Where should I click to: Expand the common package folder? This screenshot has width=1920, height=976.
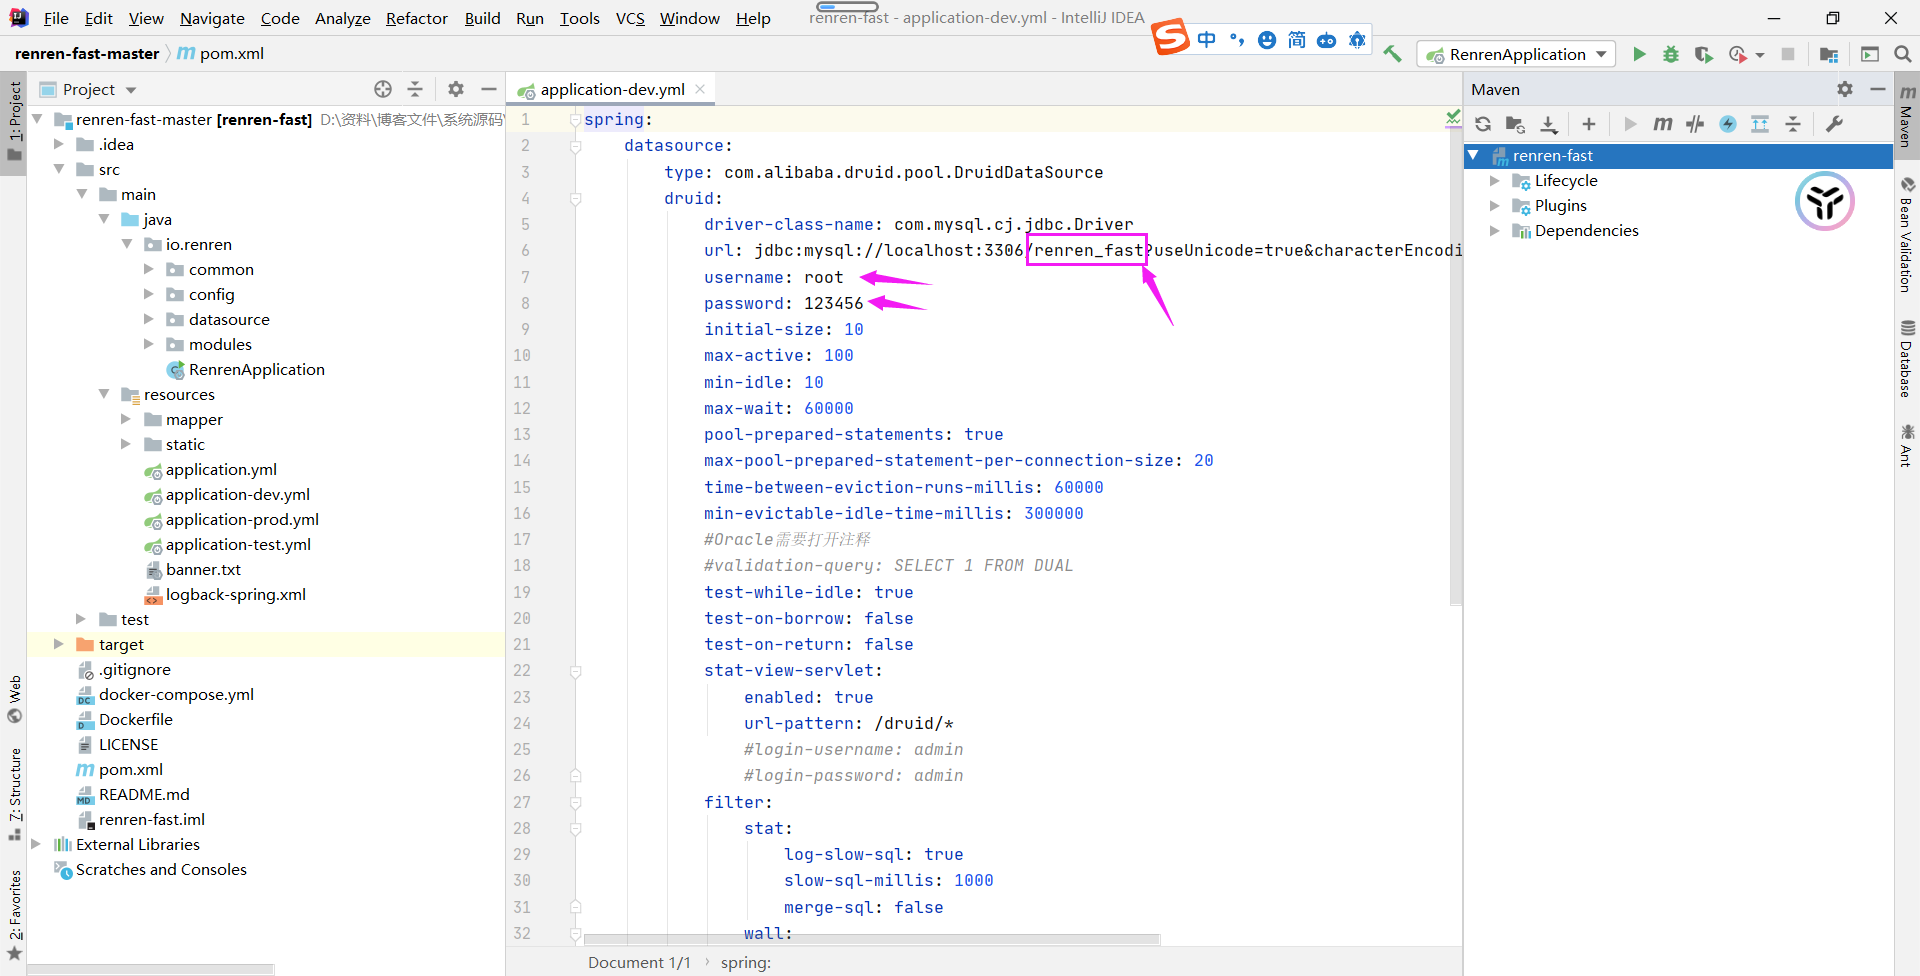(149, 269)
